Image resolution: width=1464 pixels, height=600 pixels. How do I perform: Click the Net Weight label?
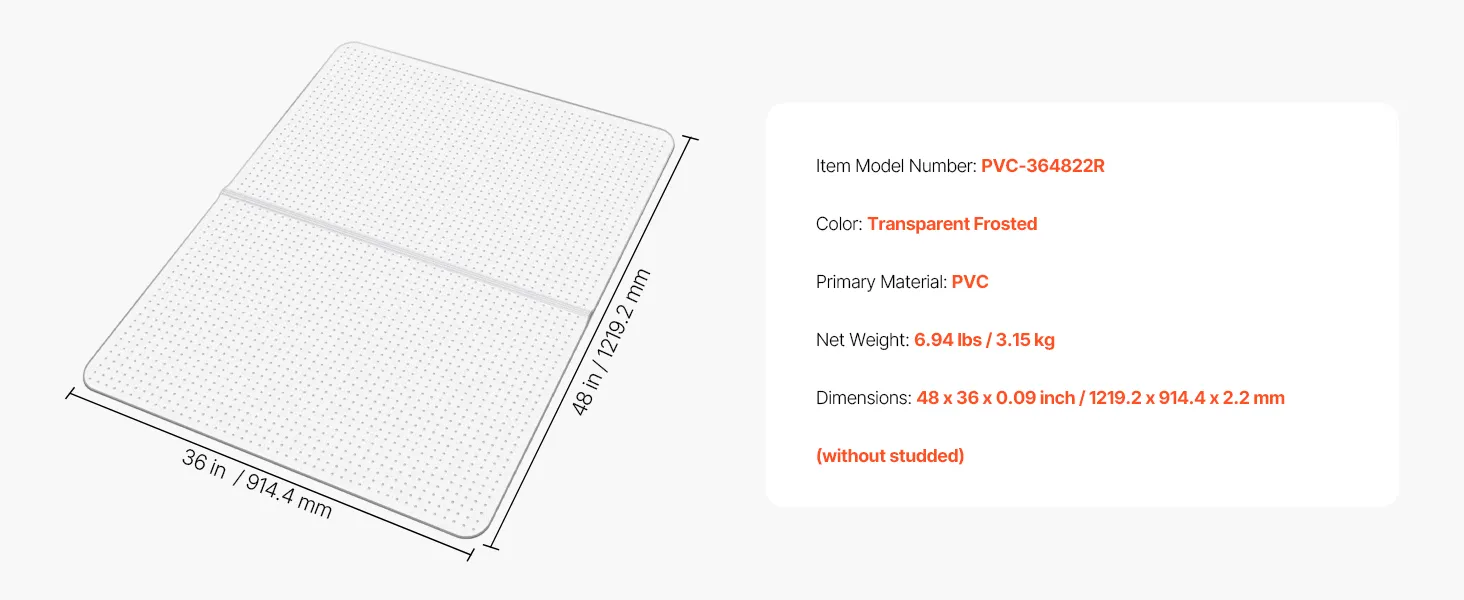coord(862,340)
